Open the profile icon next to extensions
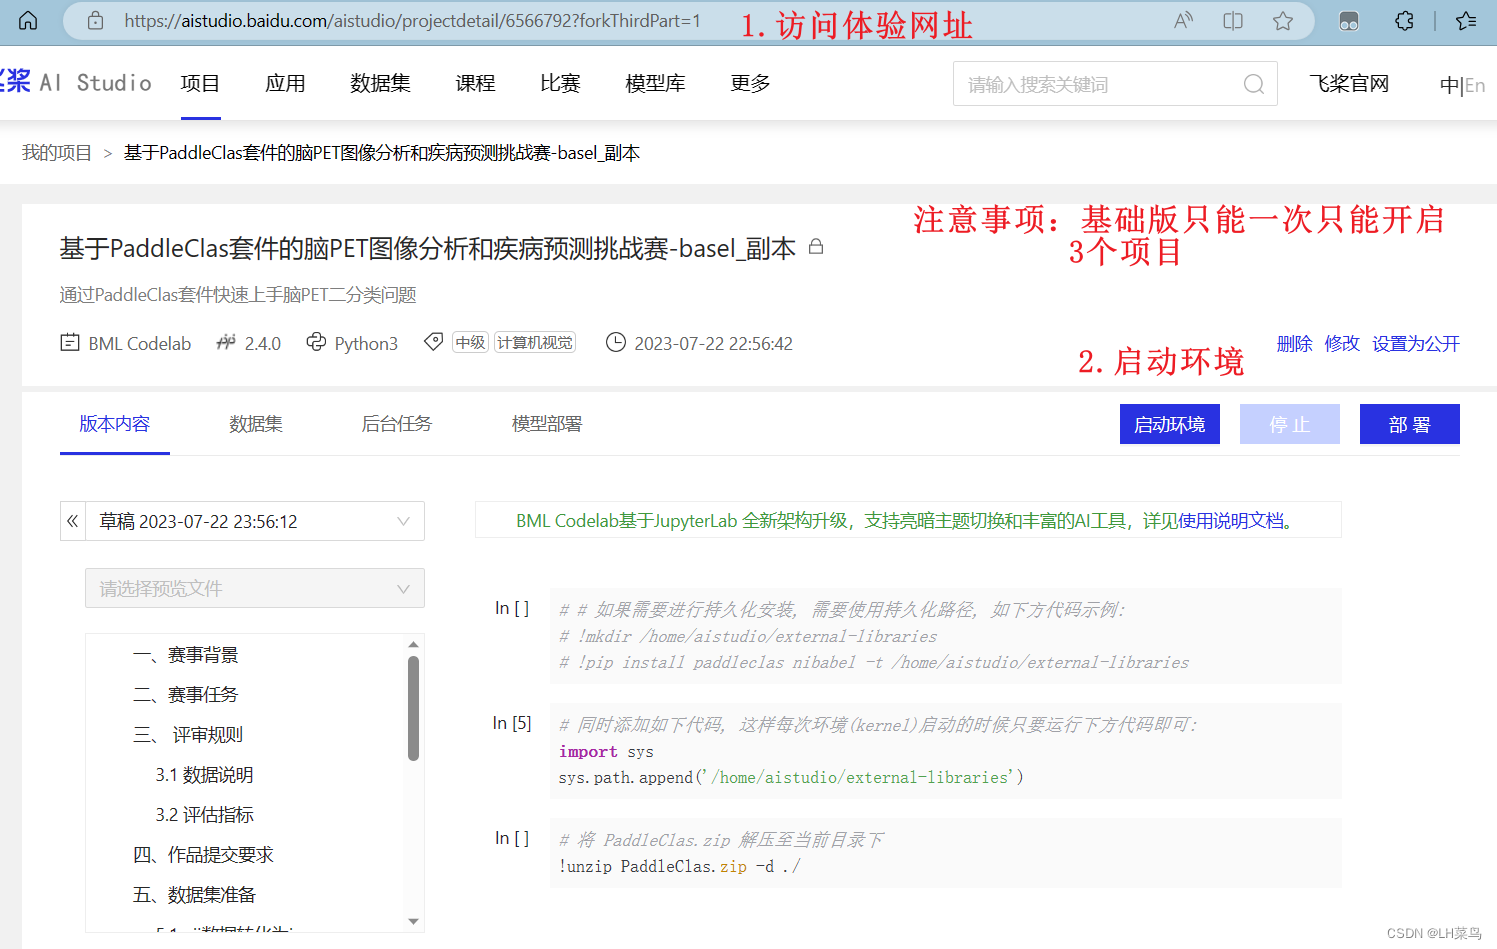Viewport: 1497px width, 949px height. 1349,21
